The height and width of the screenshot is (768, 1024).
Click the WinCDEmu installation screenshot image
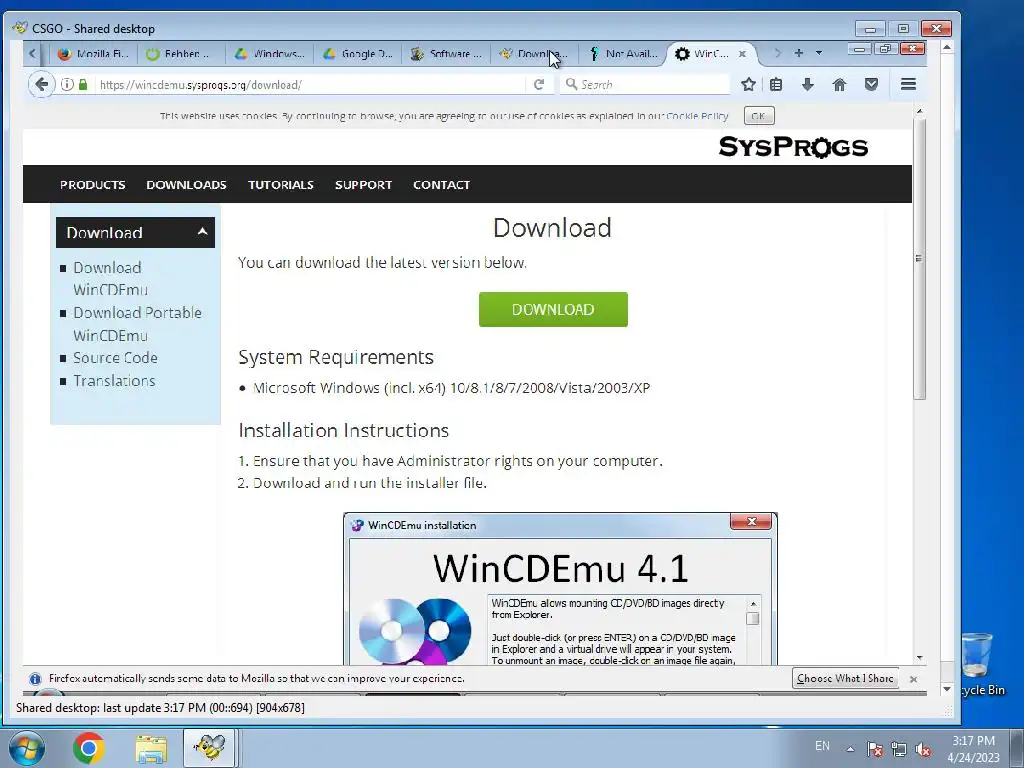pyautogui.click(x=560, y=589)
